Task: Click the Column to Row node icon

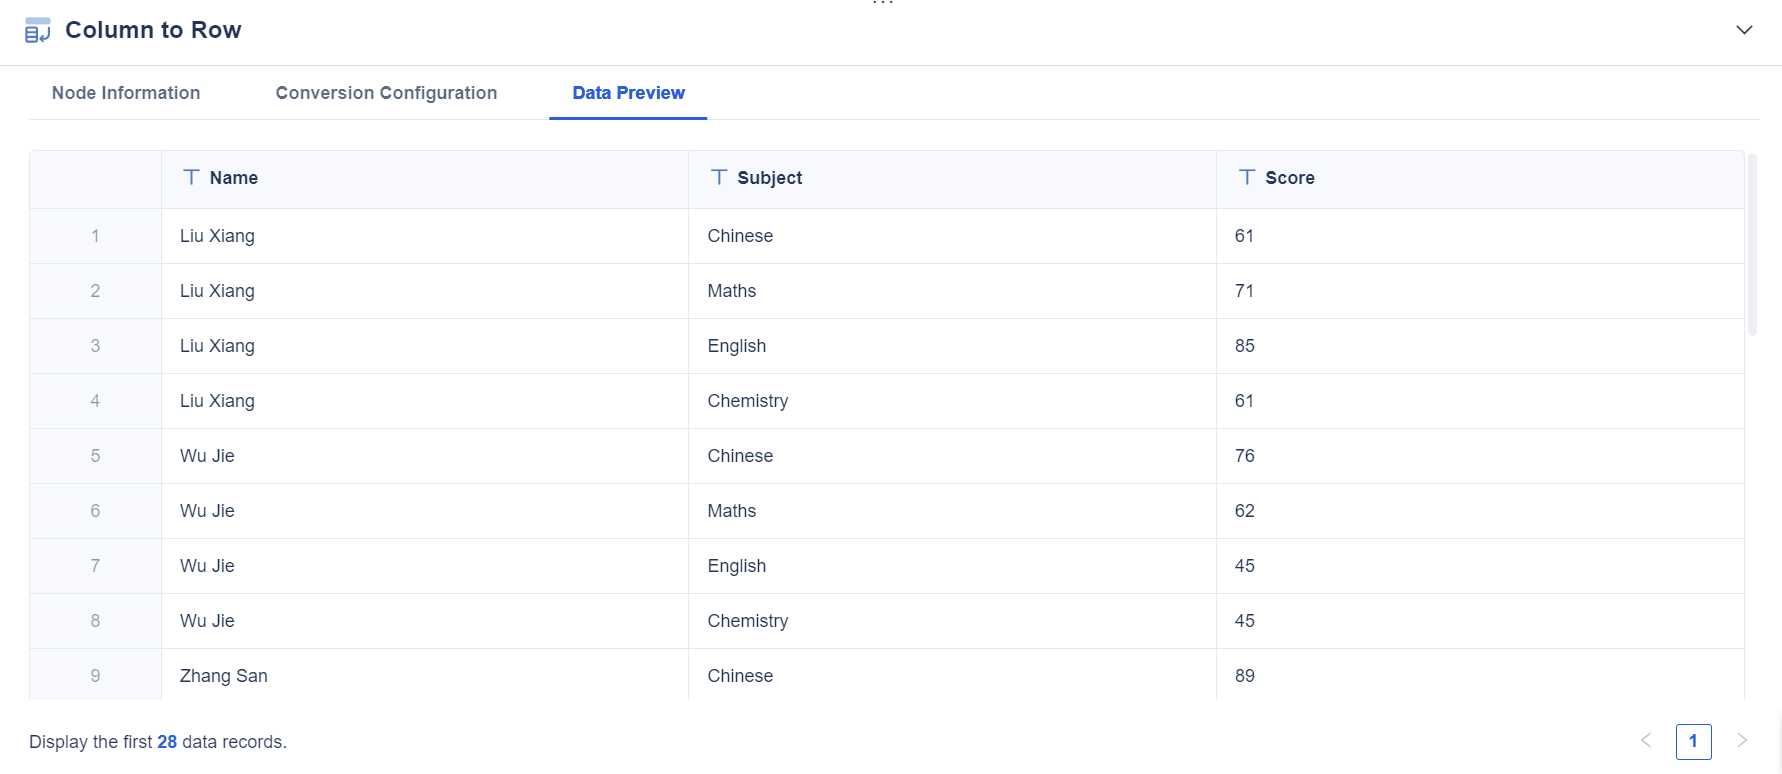Action: click(x=38, y=30)
